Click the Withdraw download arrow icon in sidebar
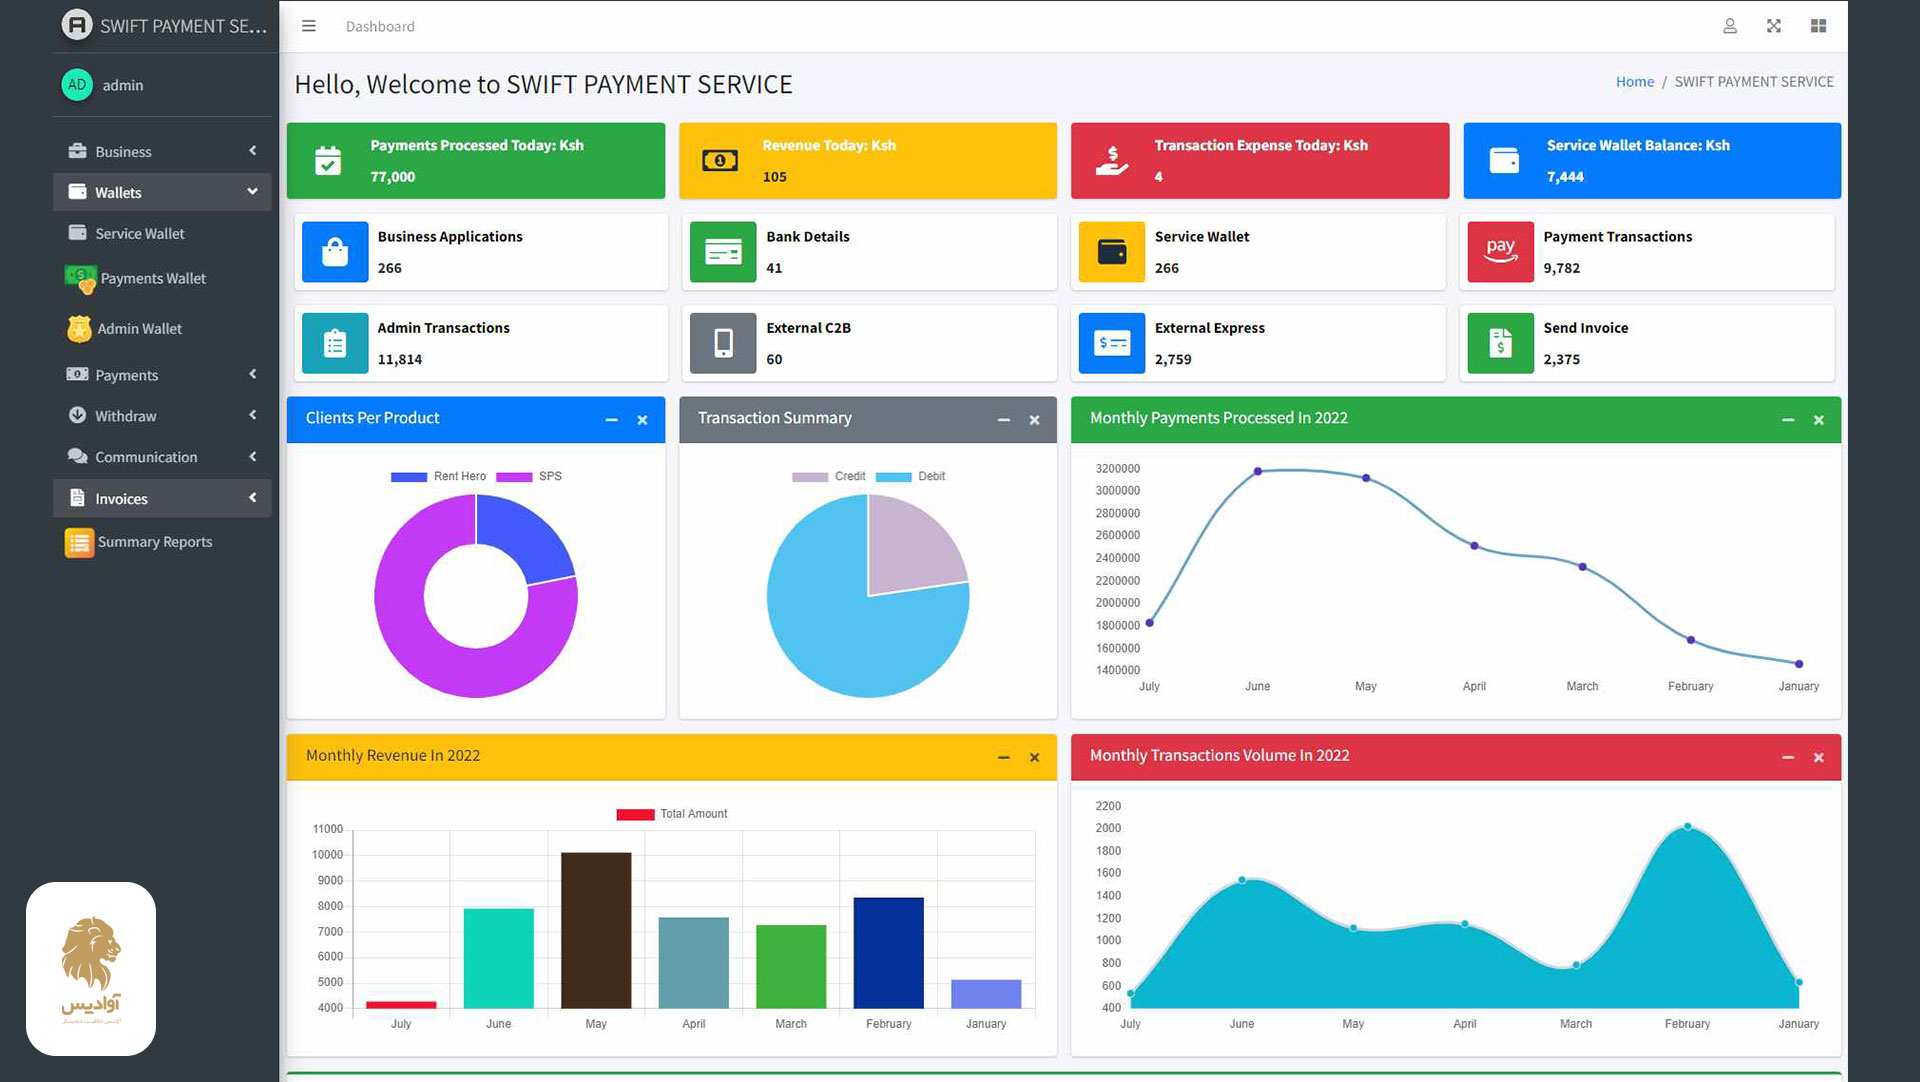1920x1082 pixels. [x=77, y=415]
